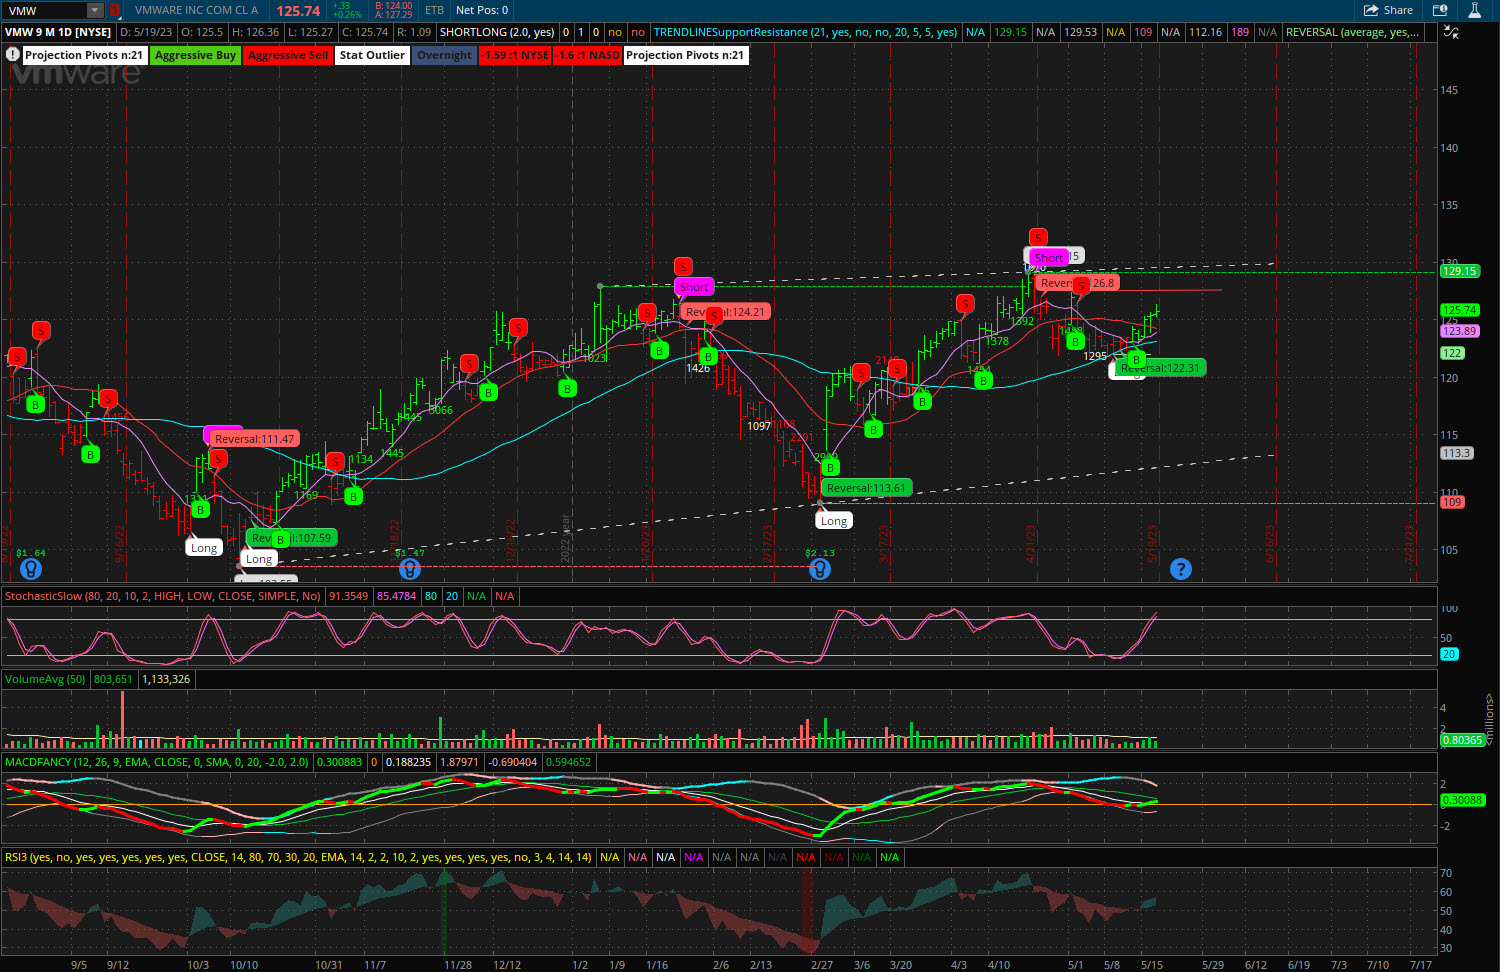The height and width of the screenshot is (972, 1500).
Task: Click the Aggressive Sell label
Action: tap(288, 55)
